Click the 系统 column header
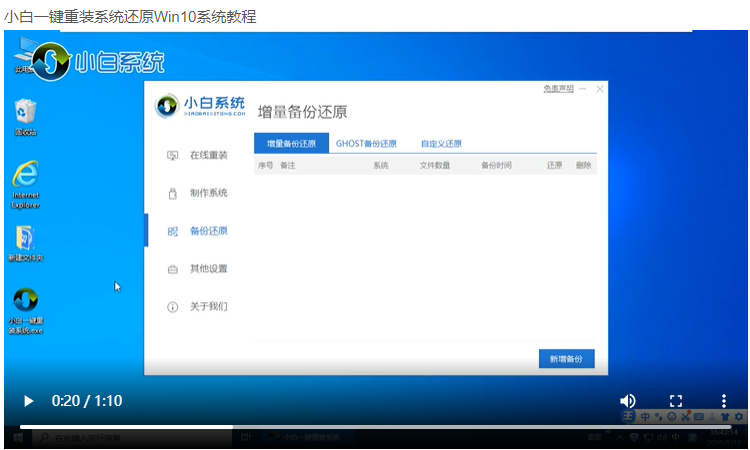The height and width of the screenshot is (450, 750). (381, 165)
